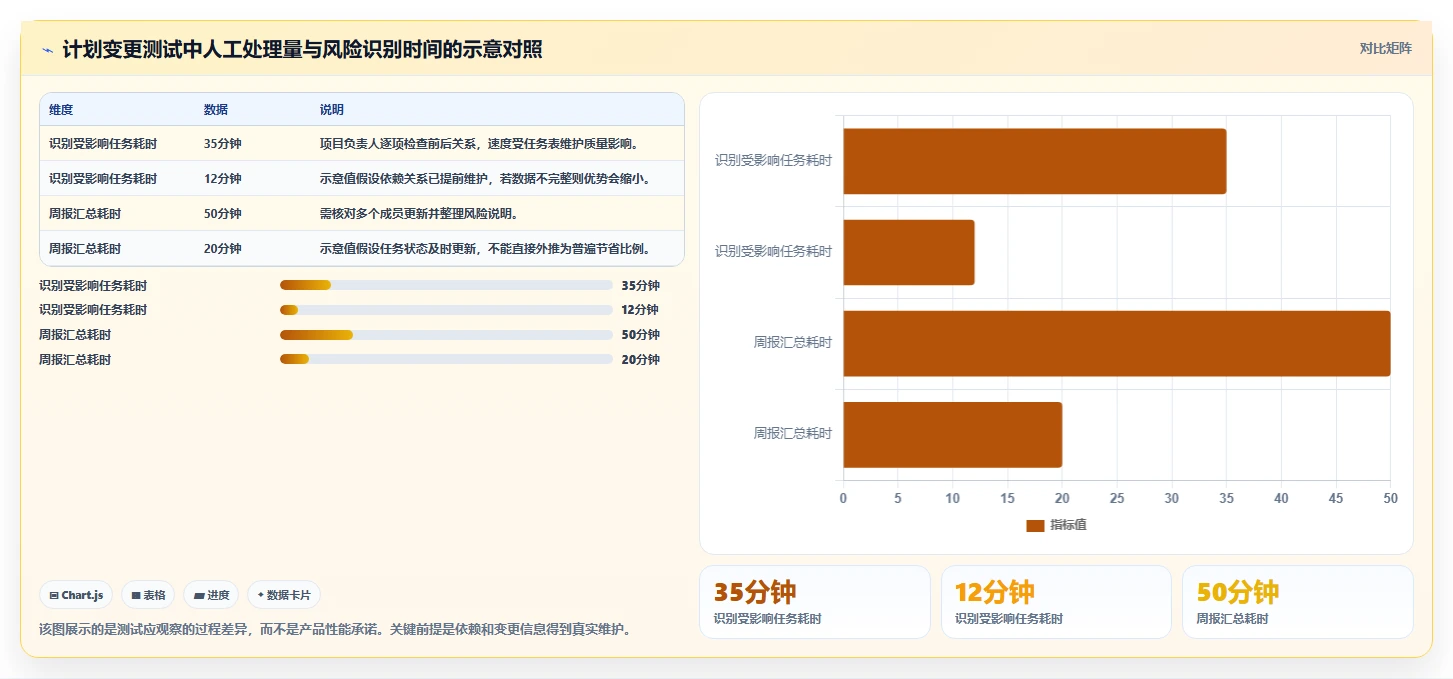The image size is (1453, 679).
Task: Click the 识别受影响任务耗时 table cell in the 35分钟 row
Action: [x=103, y=144]
